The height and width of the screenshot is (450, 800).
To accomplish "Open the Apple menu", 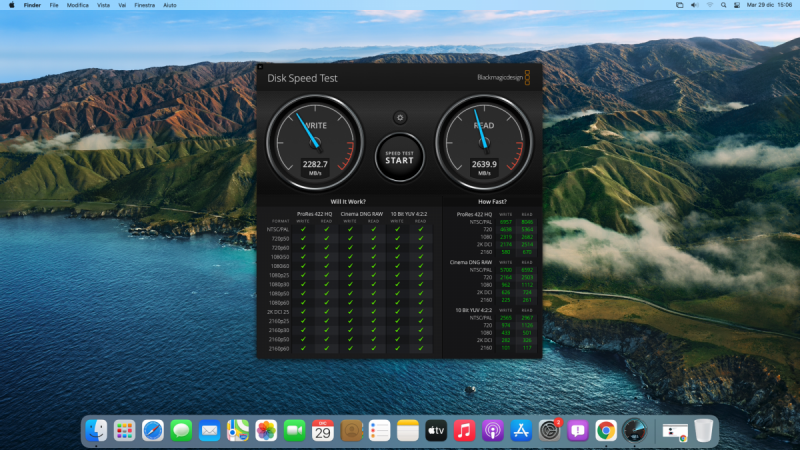I will click(x=12, y=5).
